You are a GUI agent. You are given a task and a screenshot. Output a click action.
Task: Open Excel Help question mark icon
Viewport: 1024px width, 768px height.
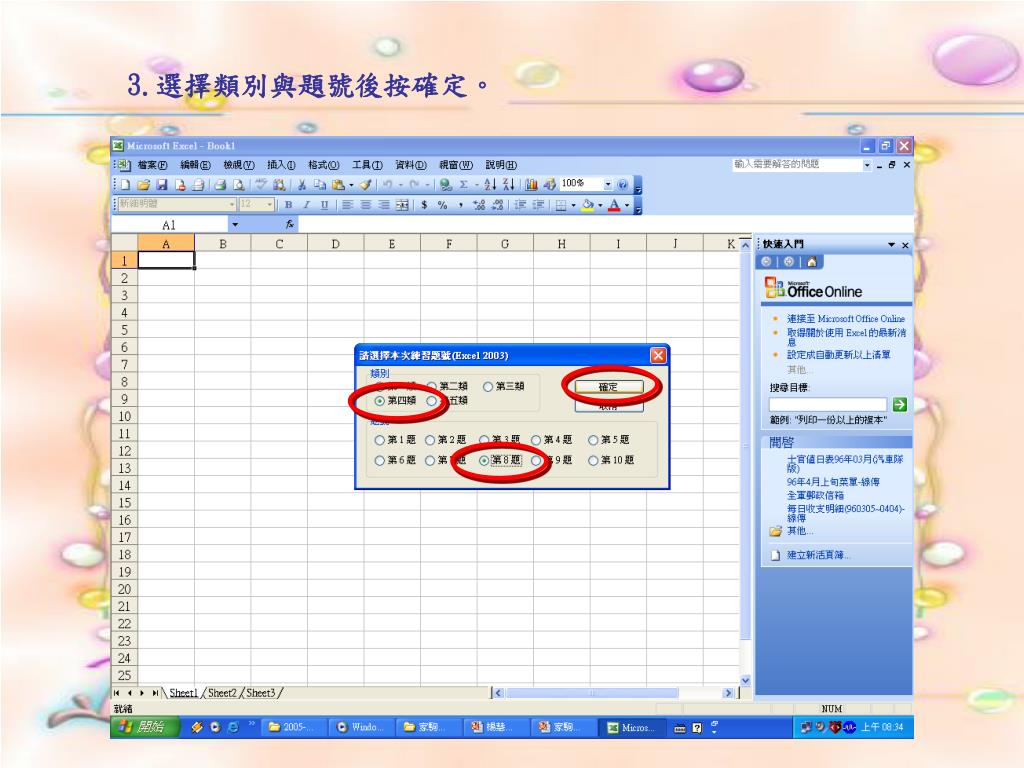click(x=622, y=185)
